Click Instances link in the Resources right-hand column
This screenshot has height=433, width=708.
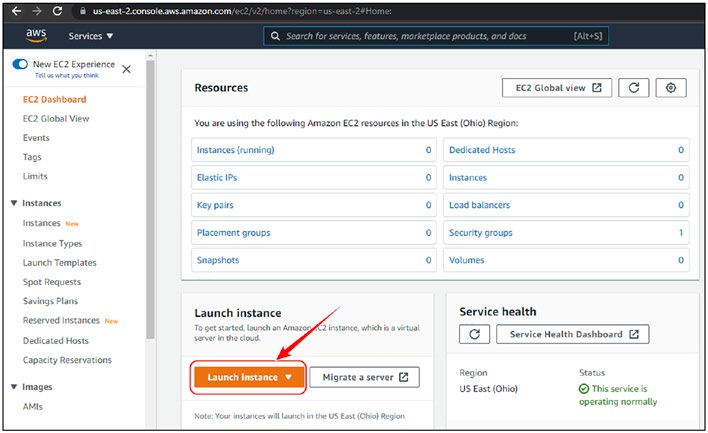[x=468, y=177]
